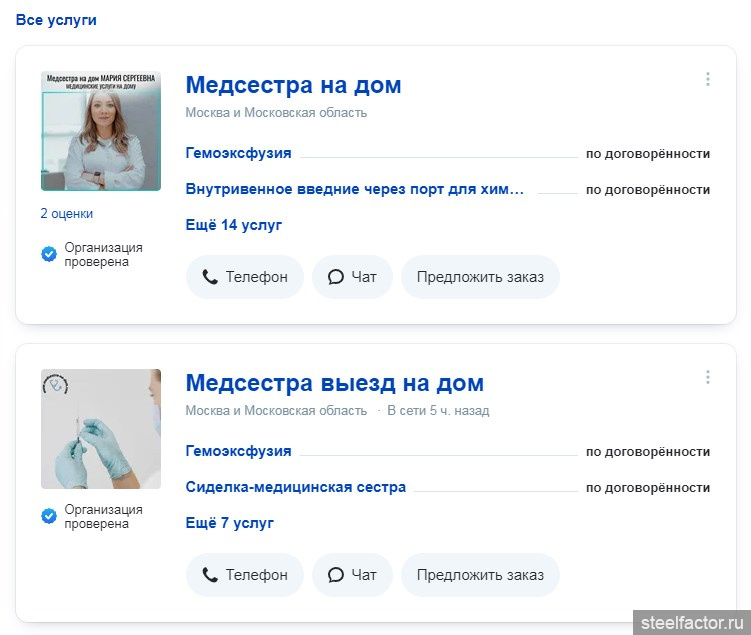The image size is (751, 635).
Task: Click Телефон button on Медсестра выезд на дом card
Action: (x=245, y=575)
